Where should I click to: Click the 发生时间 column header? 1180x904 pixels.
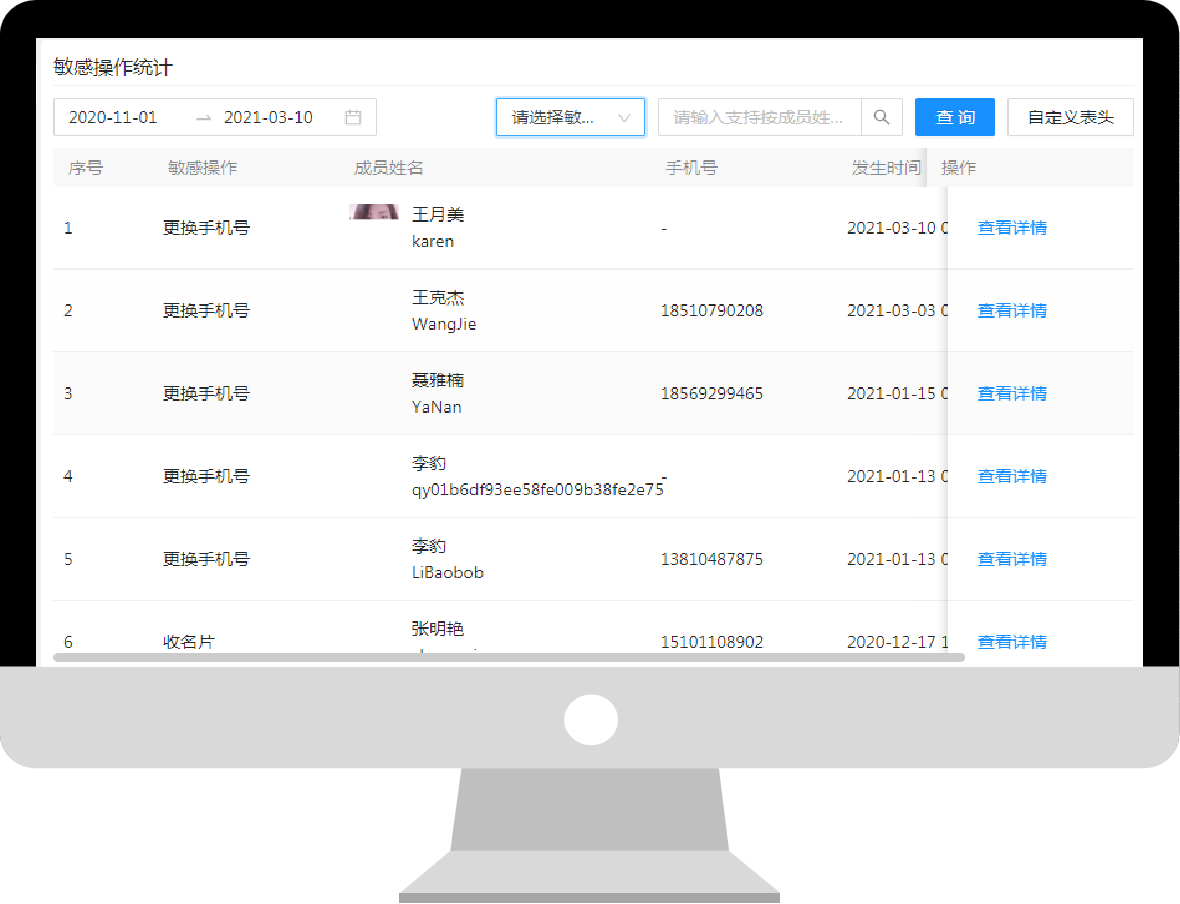tap(885, 168)
